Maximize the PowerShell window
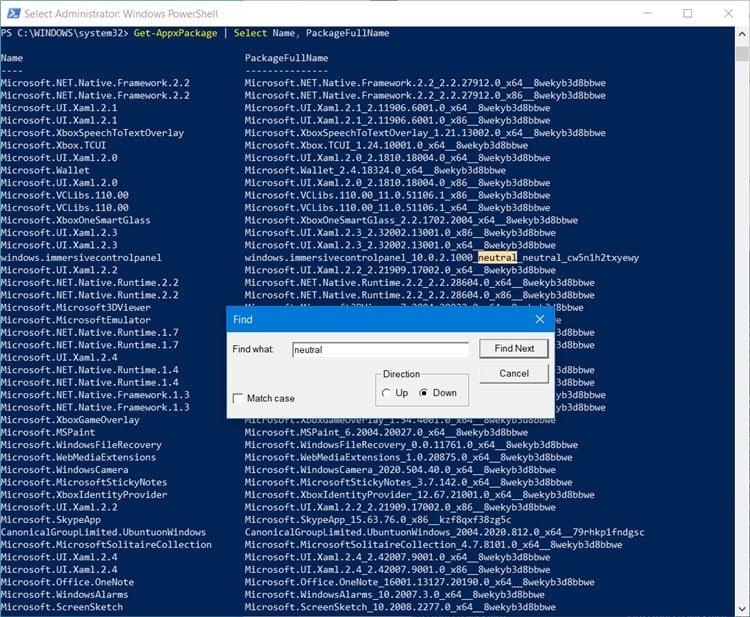Image resolution: width=750 pixels, height=617 pixels. point(687,13)
